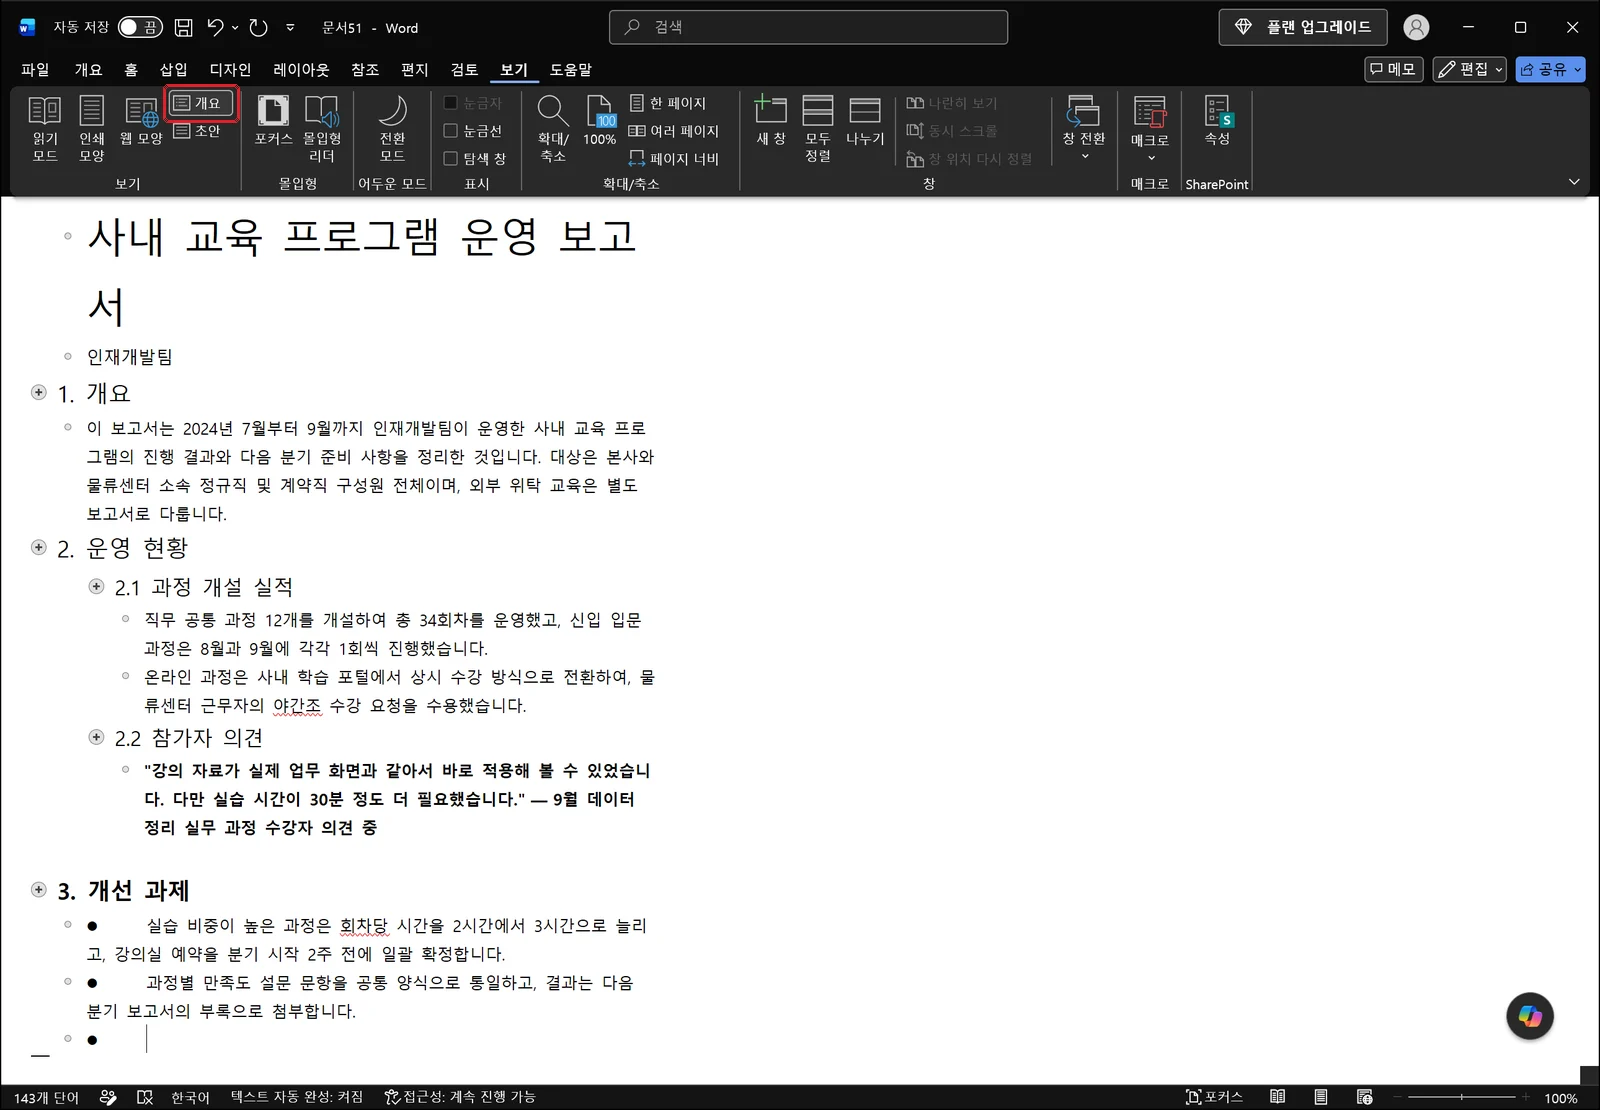
Task: Click the spelling check status icon
Action: click(145, 1097)
